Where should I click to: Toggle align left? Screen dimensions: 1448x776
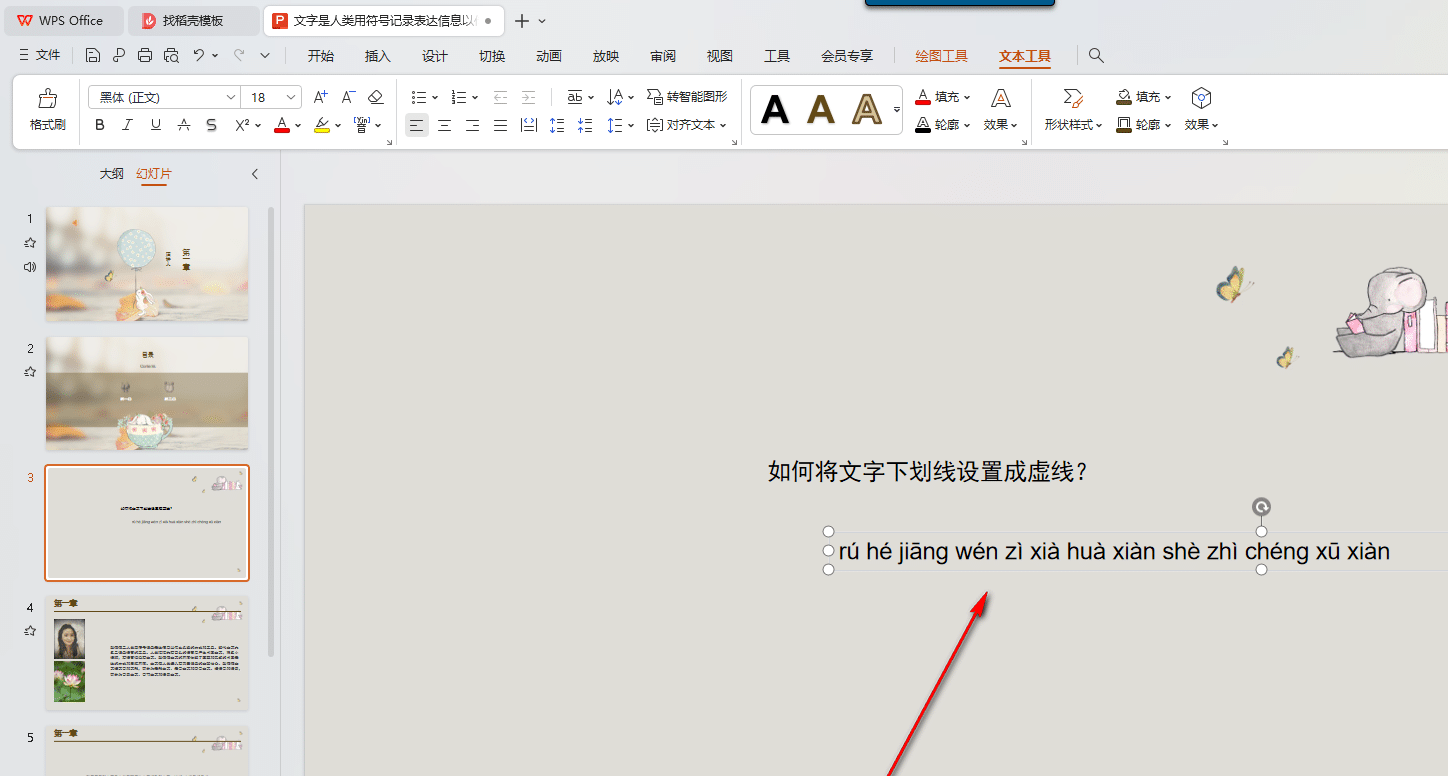click(417, 125)
